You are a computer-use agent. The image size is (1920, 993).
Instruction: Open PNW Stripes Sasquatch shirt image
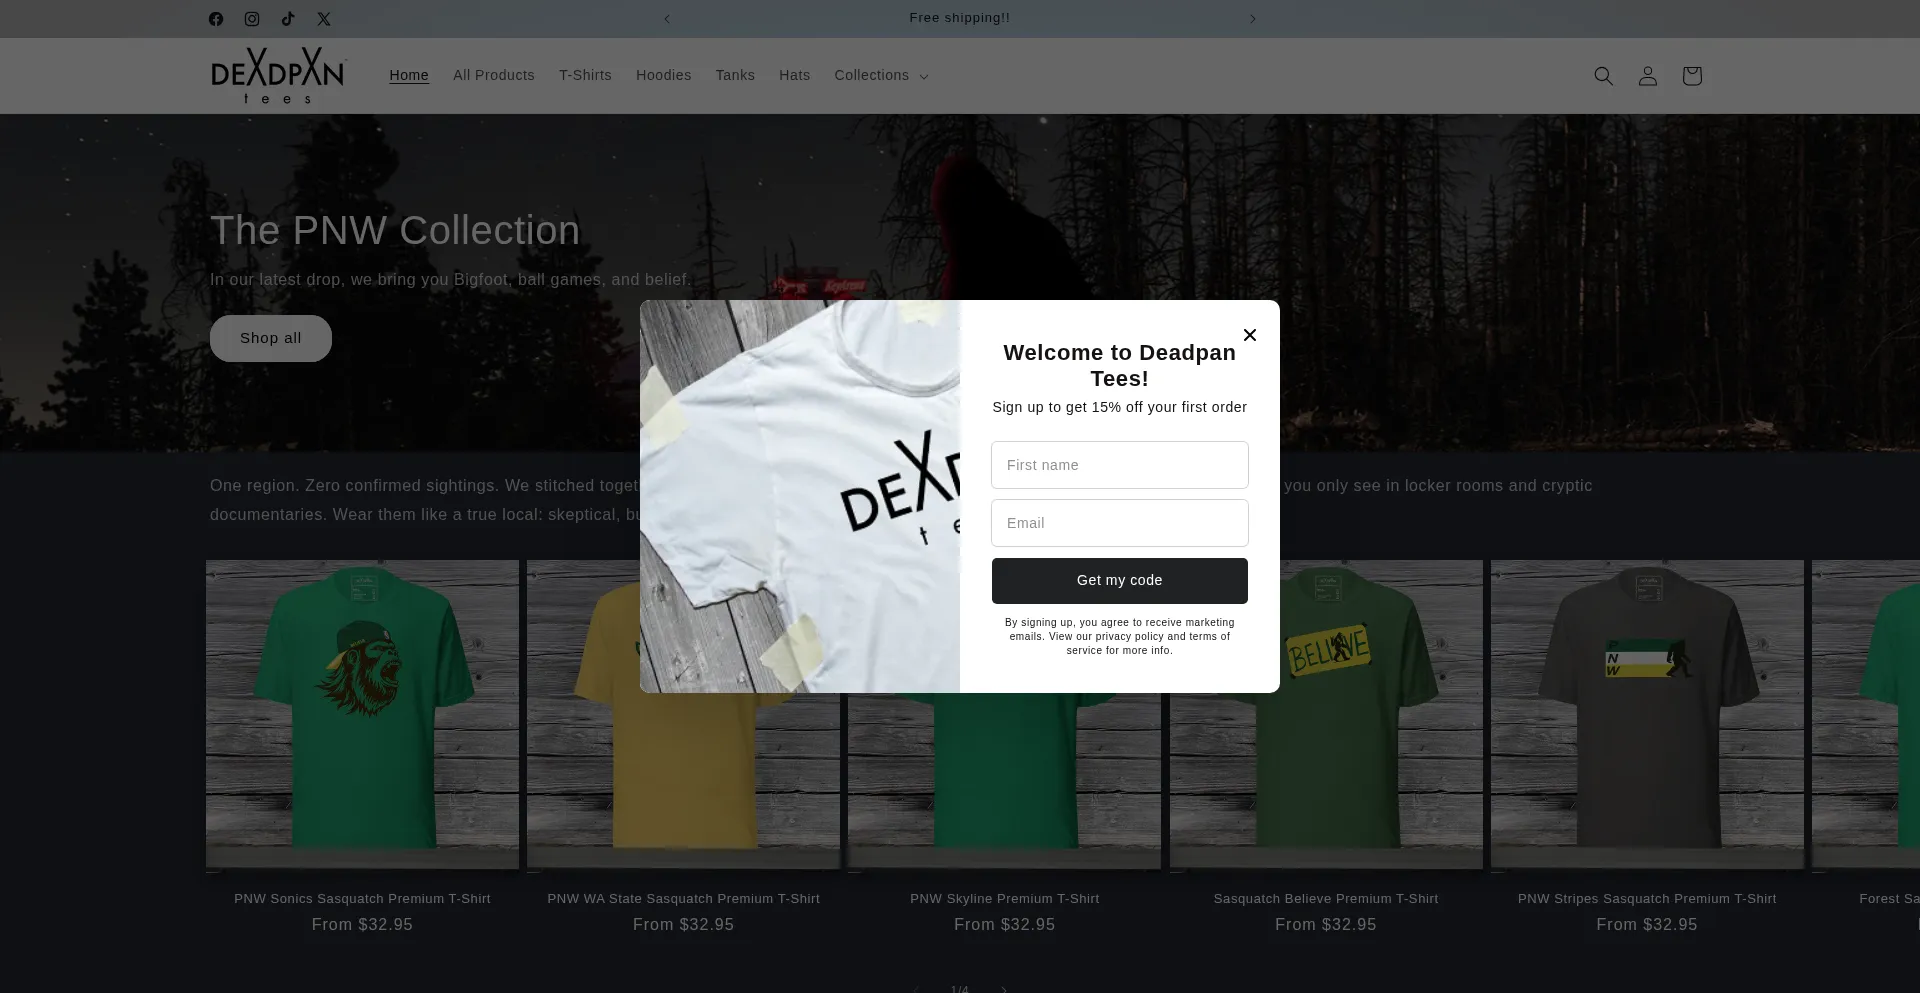click(x=1647, y=714)
